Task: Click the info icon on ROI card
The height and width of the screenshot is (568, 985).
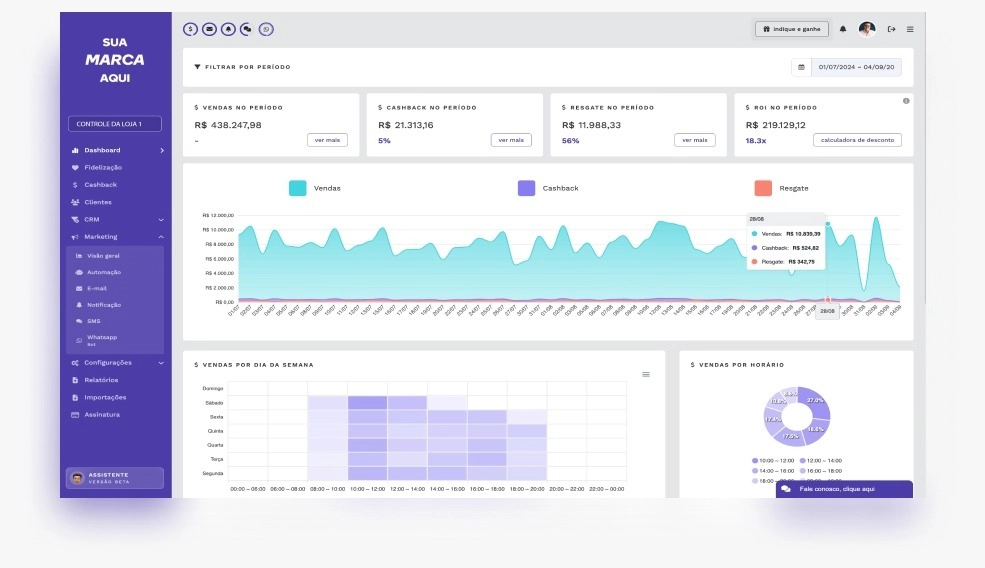Action: click(x=906, y=101)
